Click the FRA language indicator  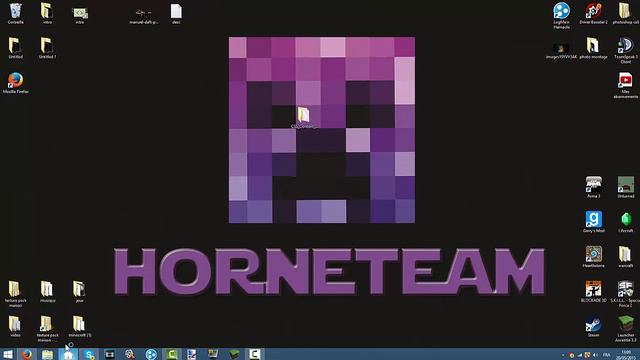point(607,355)
